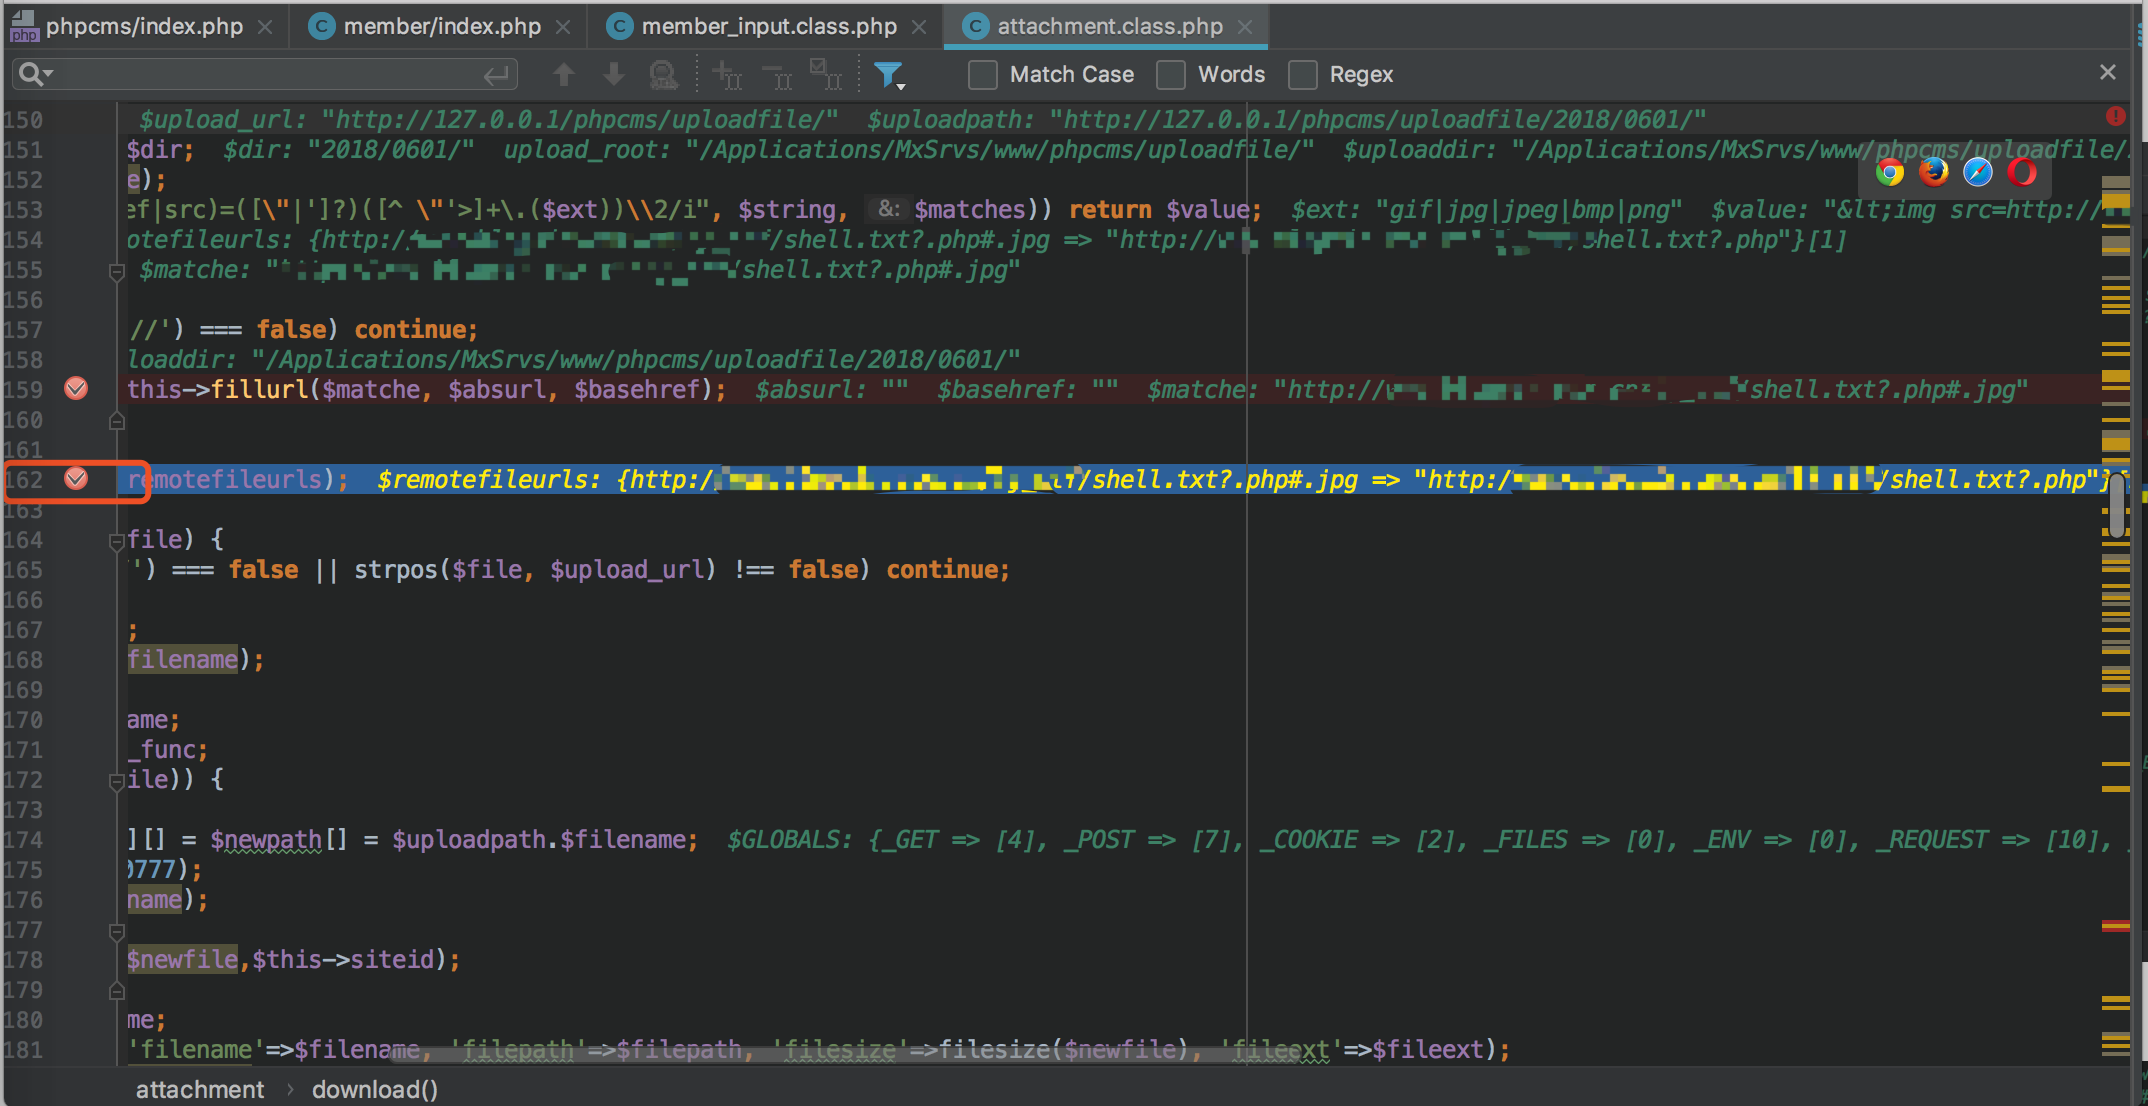Switch to member_input.class.php tab

click(x=768, y=26)
